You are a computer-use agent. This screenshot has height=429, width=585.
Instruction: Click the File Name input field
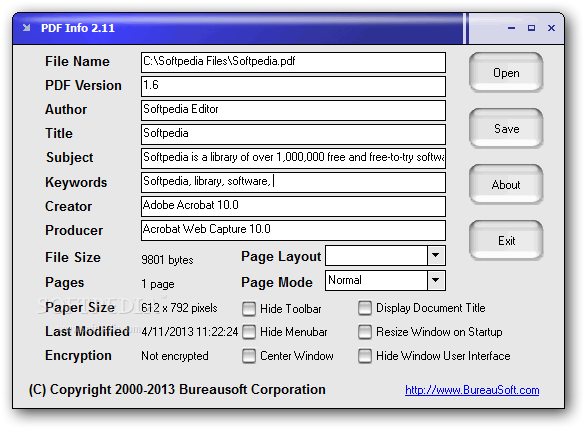click(x=293, y=62)
